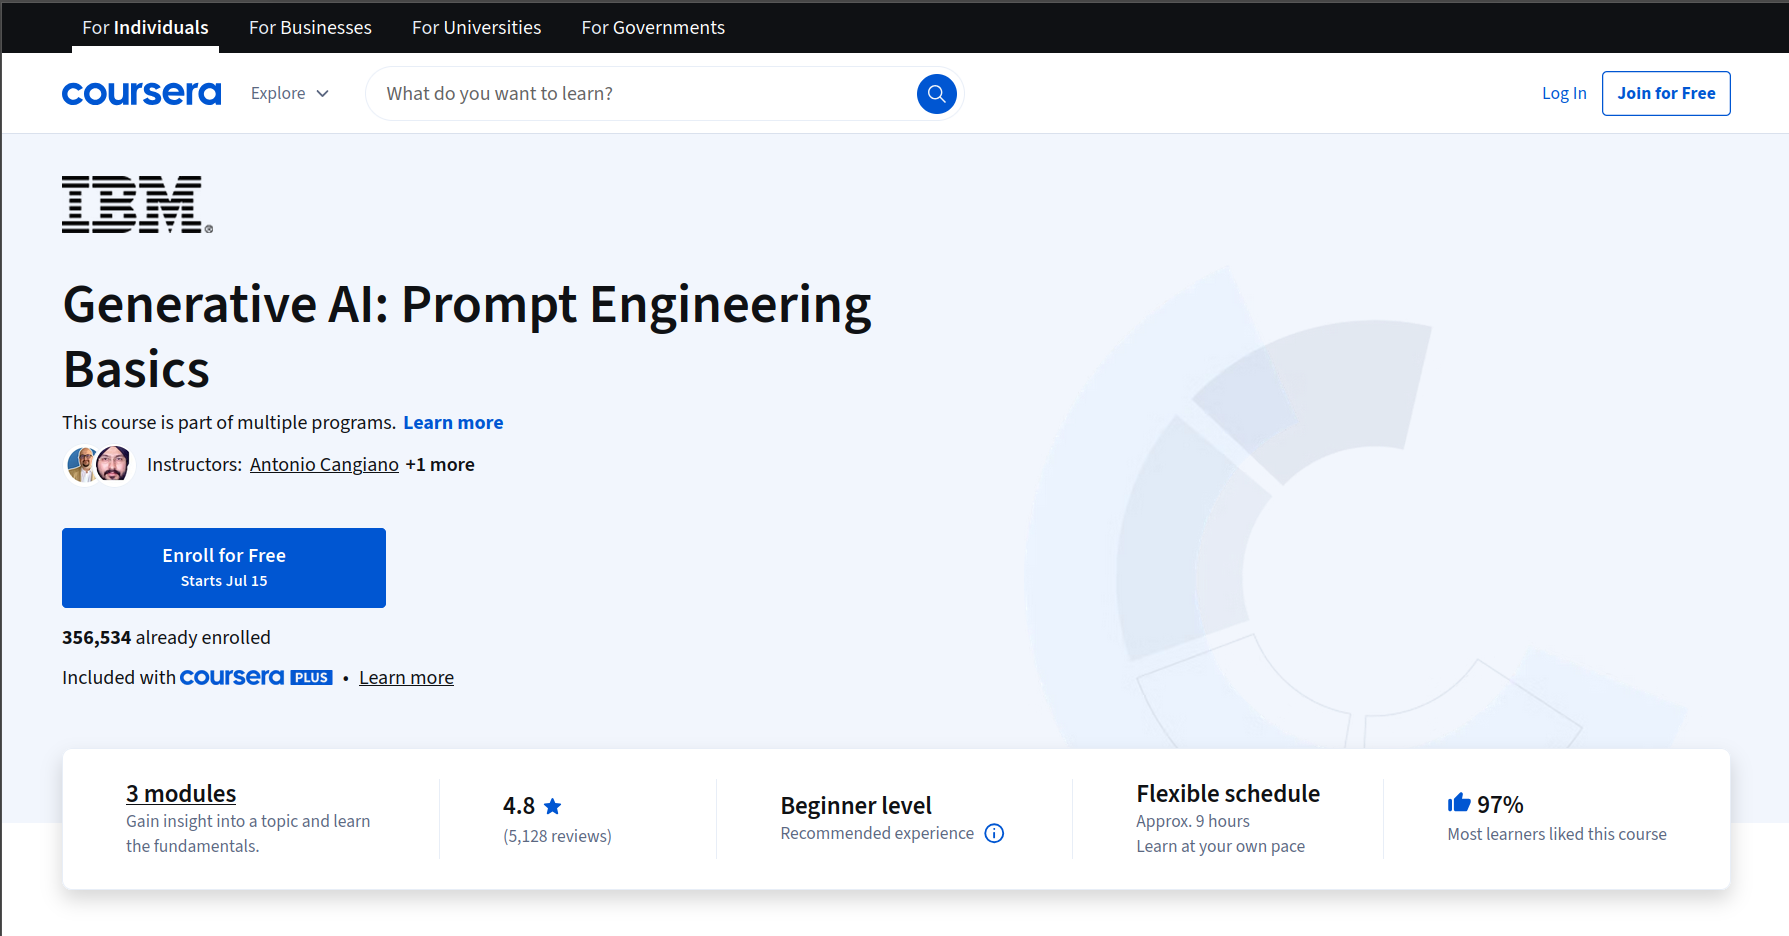This screenshot has width=1789, height=936.
Task: Switch to For Businesses tab
Action: pos(310,28)
